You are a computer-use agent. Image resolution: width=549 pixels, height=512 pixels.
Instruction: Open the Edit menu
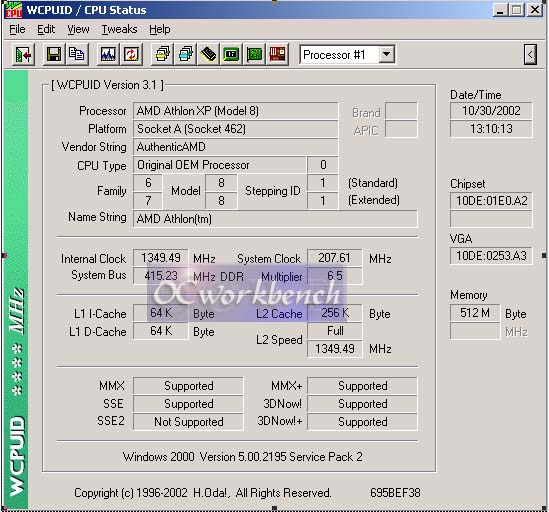pos(46,29)
